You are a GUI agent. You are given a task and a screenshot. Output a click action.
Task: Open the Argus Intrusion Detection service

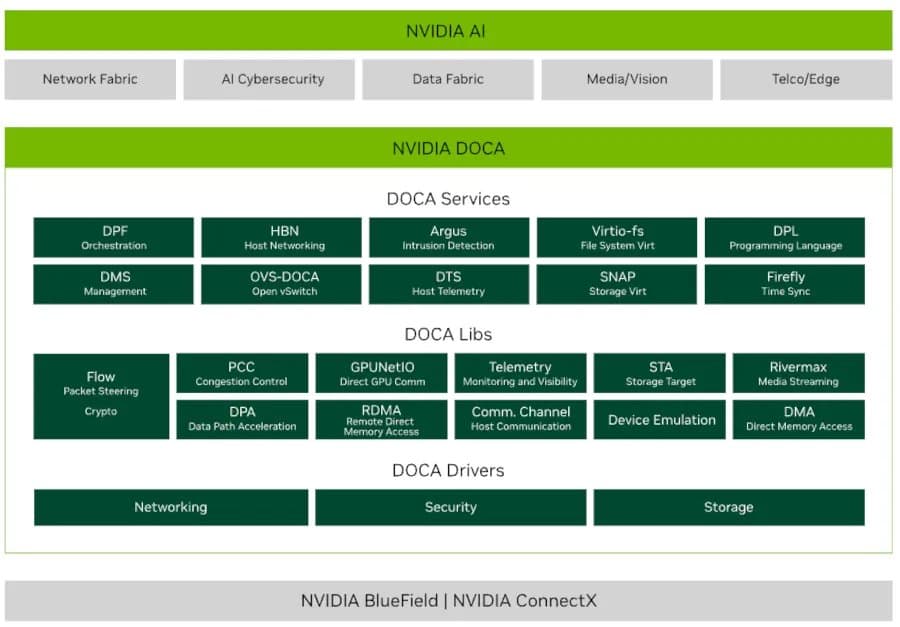pos(449,237)
